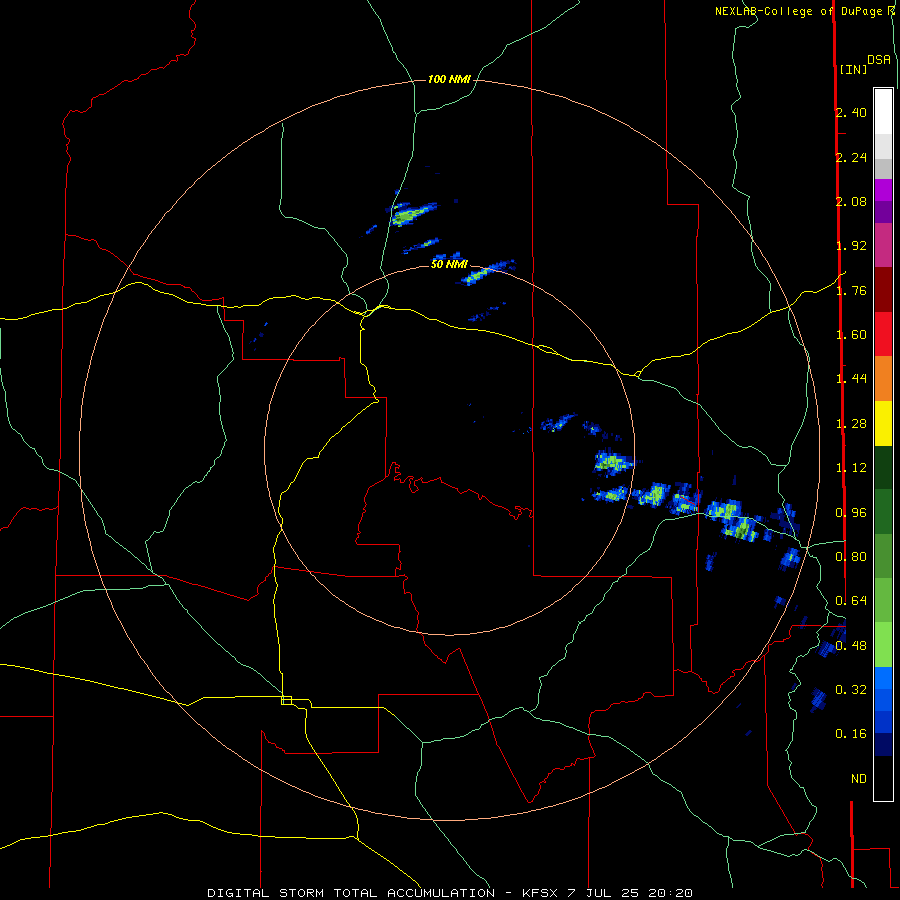
Task: Click the 0.32 legend value
Action: coord(851,690)
